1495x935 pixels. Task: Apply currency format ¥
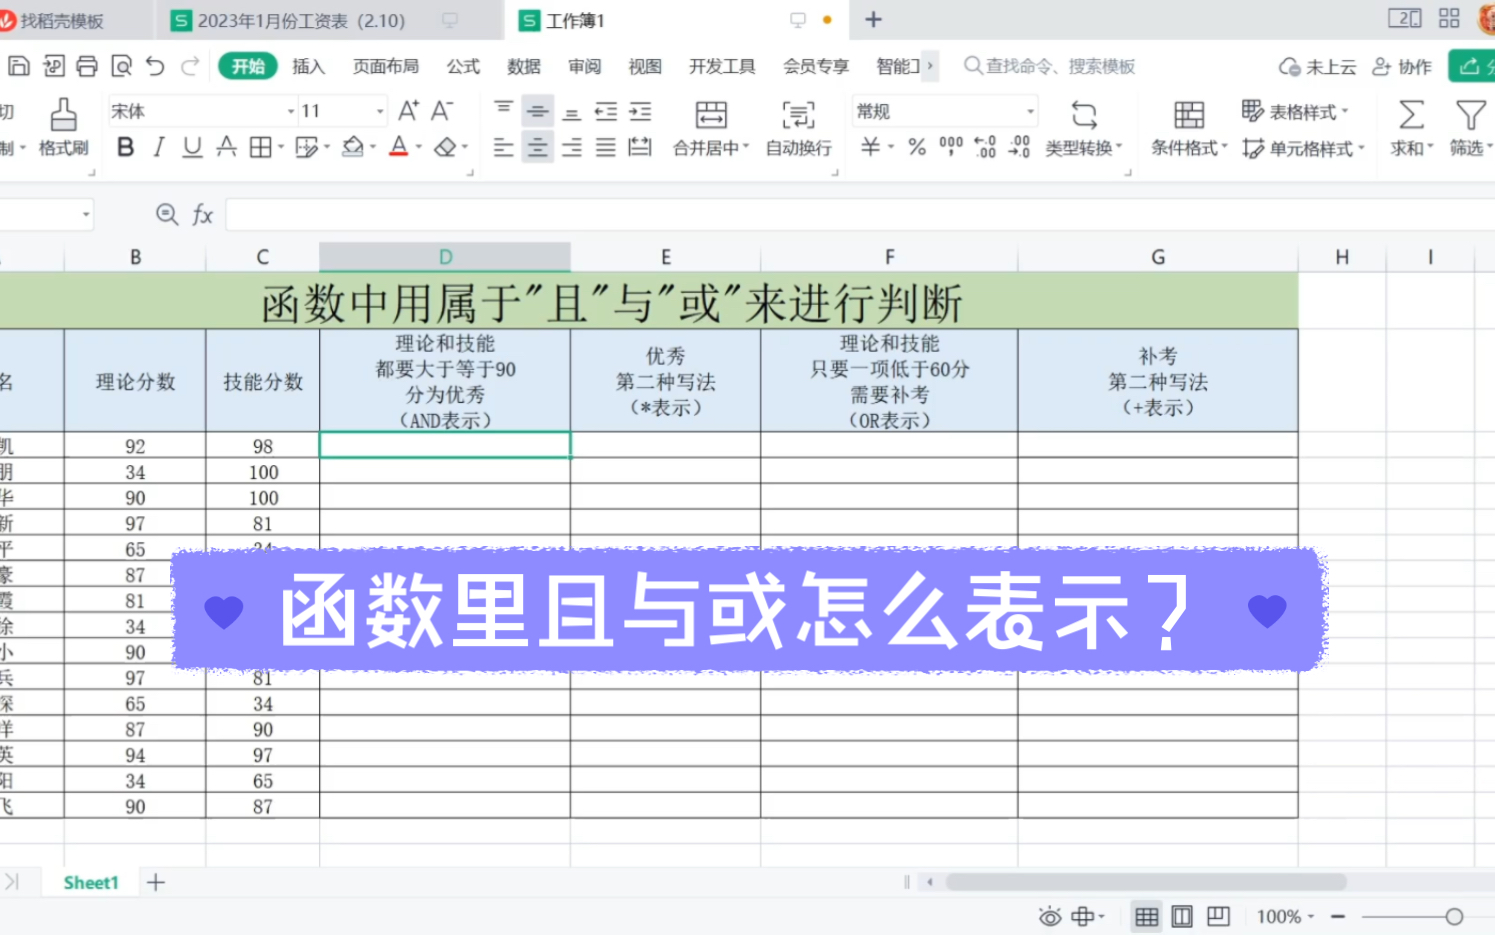(871, 147)
